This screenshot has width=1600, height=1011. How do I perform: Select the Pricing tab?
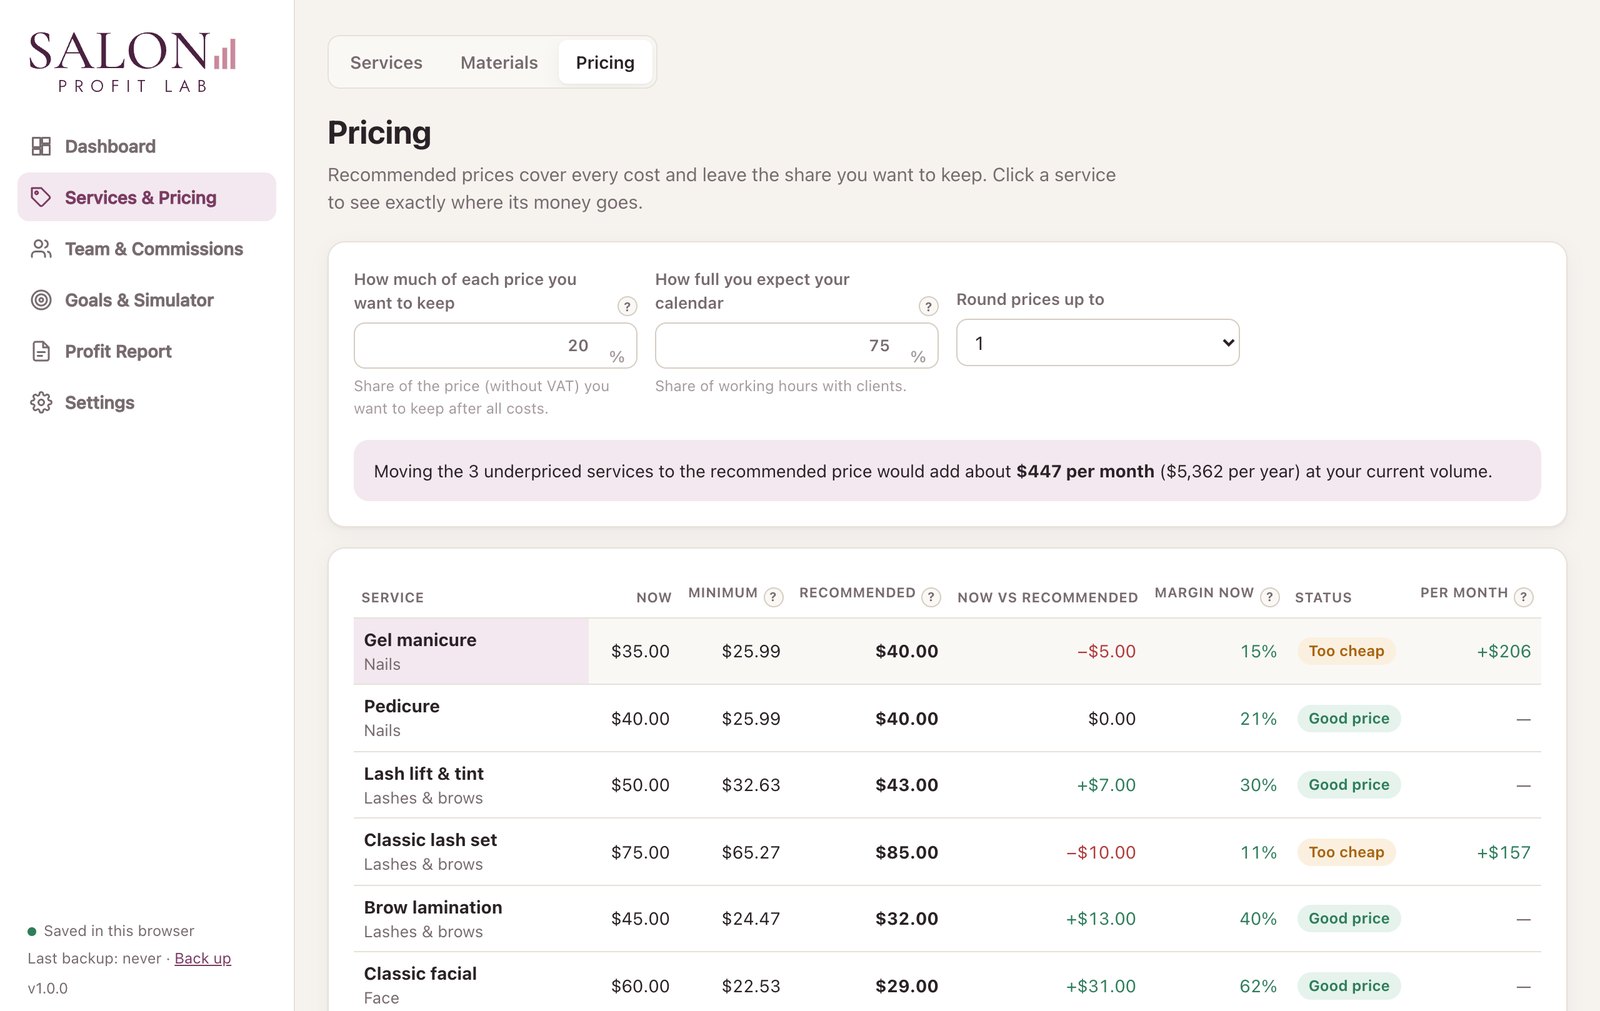605,62
